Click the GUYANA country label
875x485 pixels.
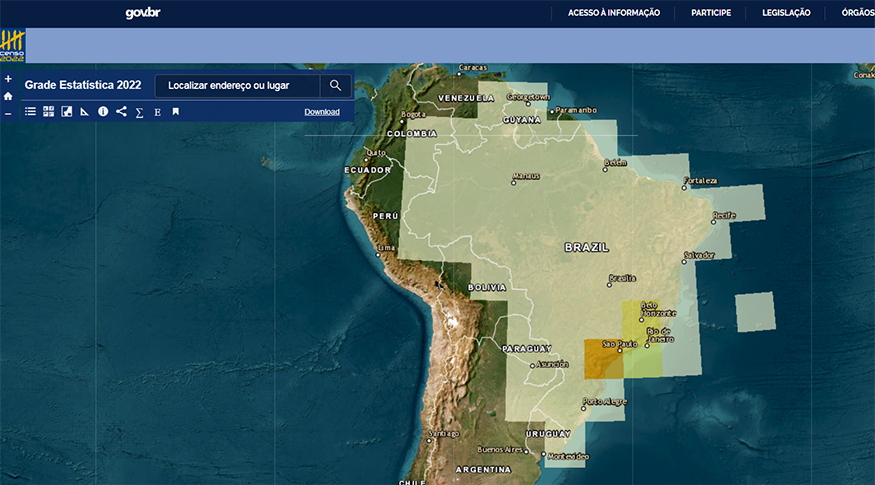522,119
